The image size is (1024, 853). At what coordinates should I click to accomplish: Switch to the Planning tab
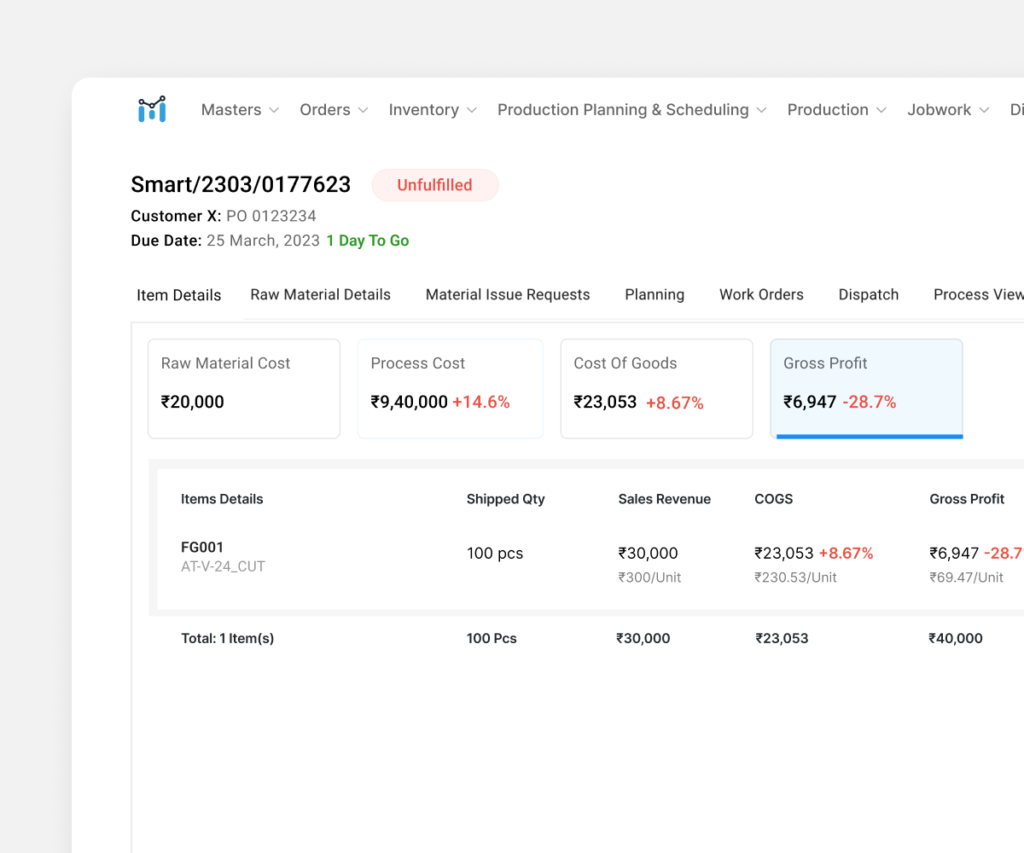pyautogui.click(x=654, y=295)
